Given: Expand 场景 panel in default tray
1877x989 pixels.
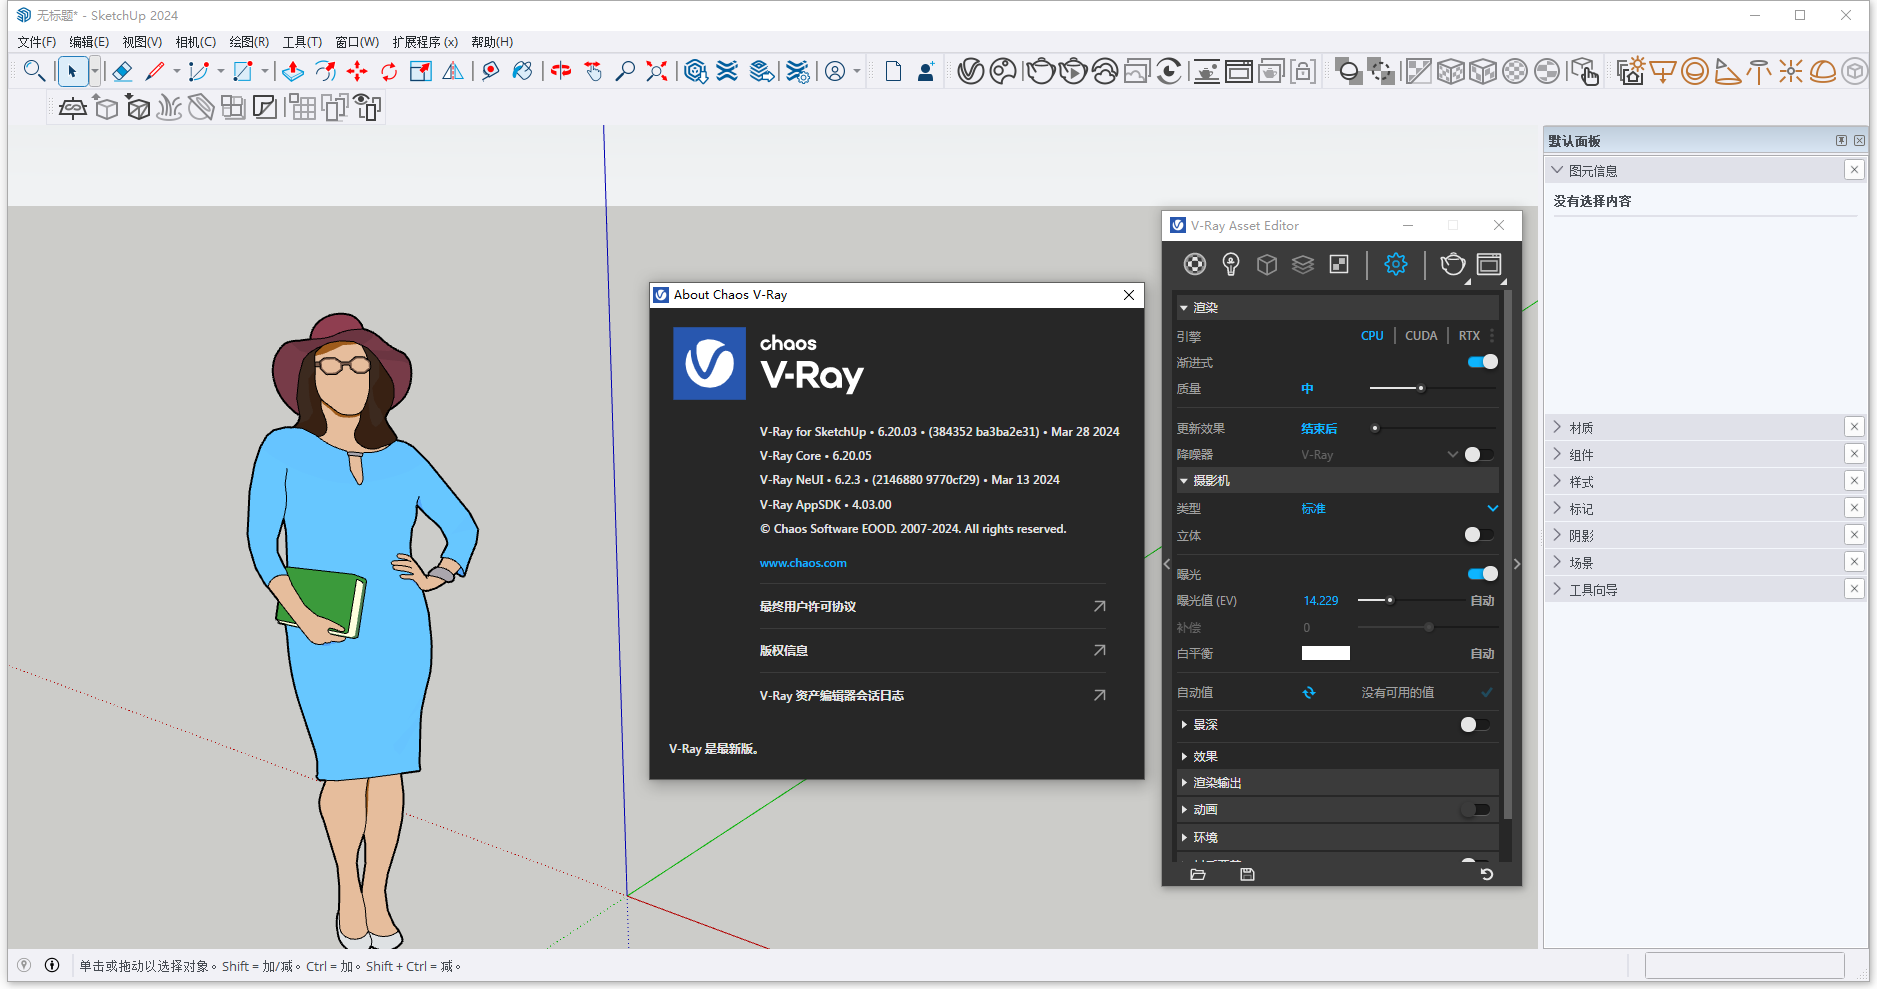Looking at the screenshot, I should 1696,563.
